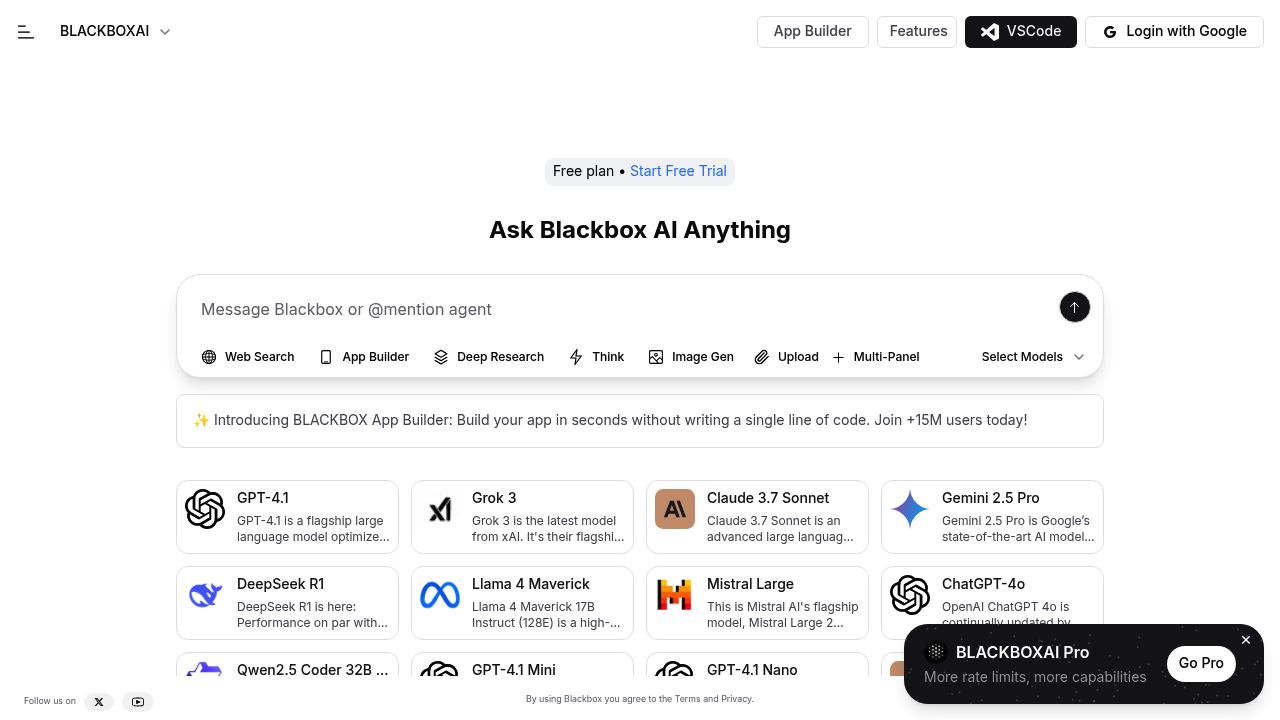Viewport: 1280px width, 720px height.
Task: Select the Gemini 2.5 Pro model card
Action: click(x=992, y=517)
